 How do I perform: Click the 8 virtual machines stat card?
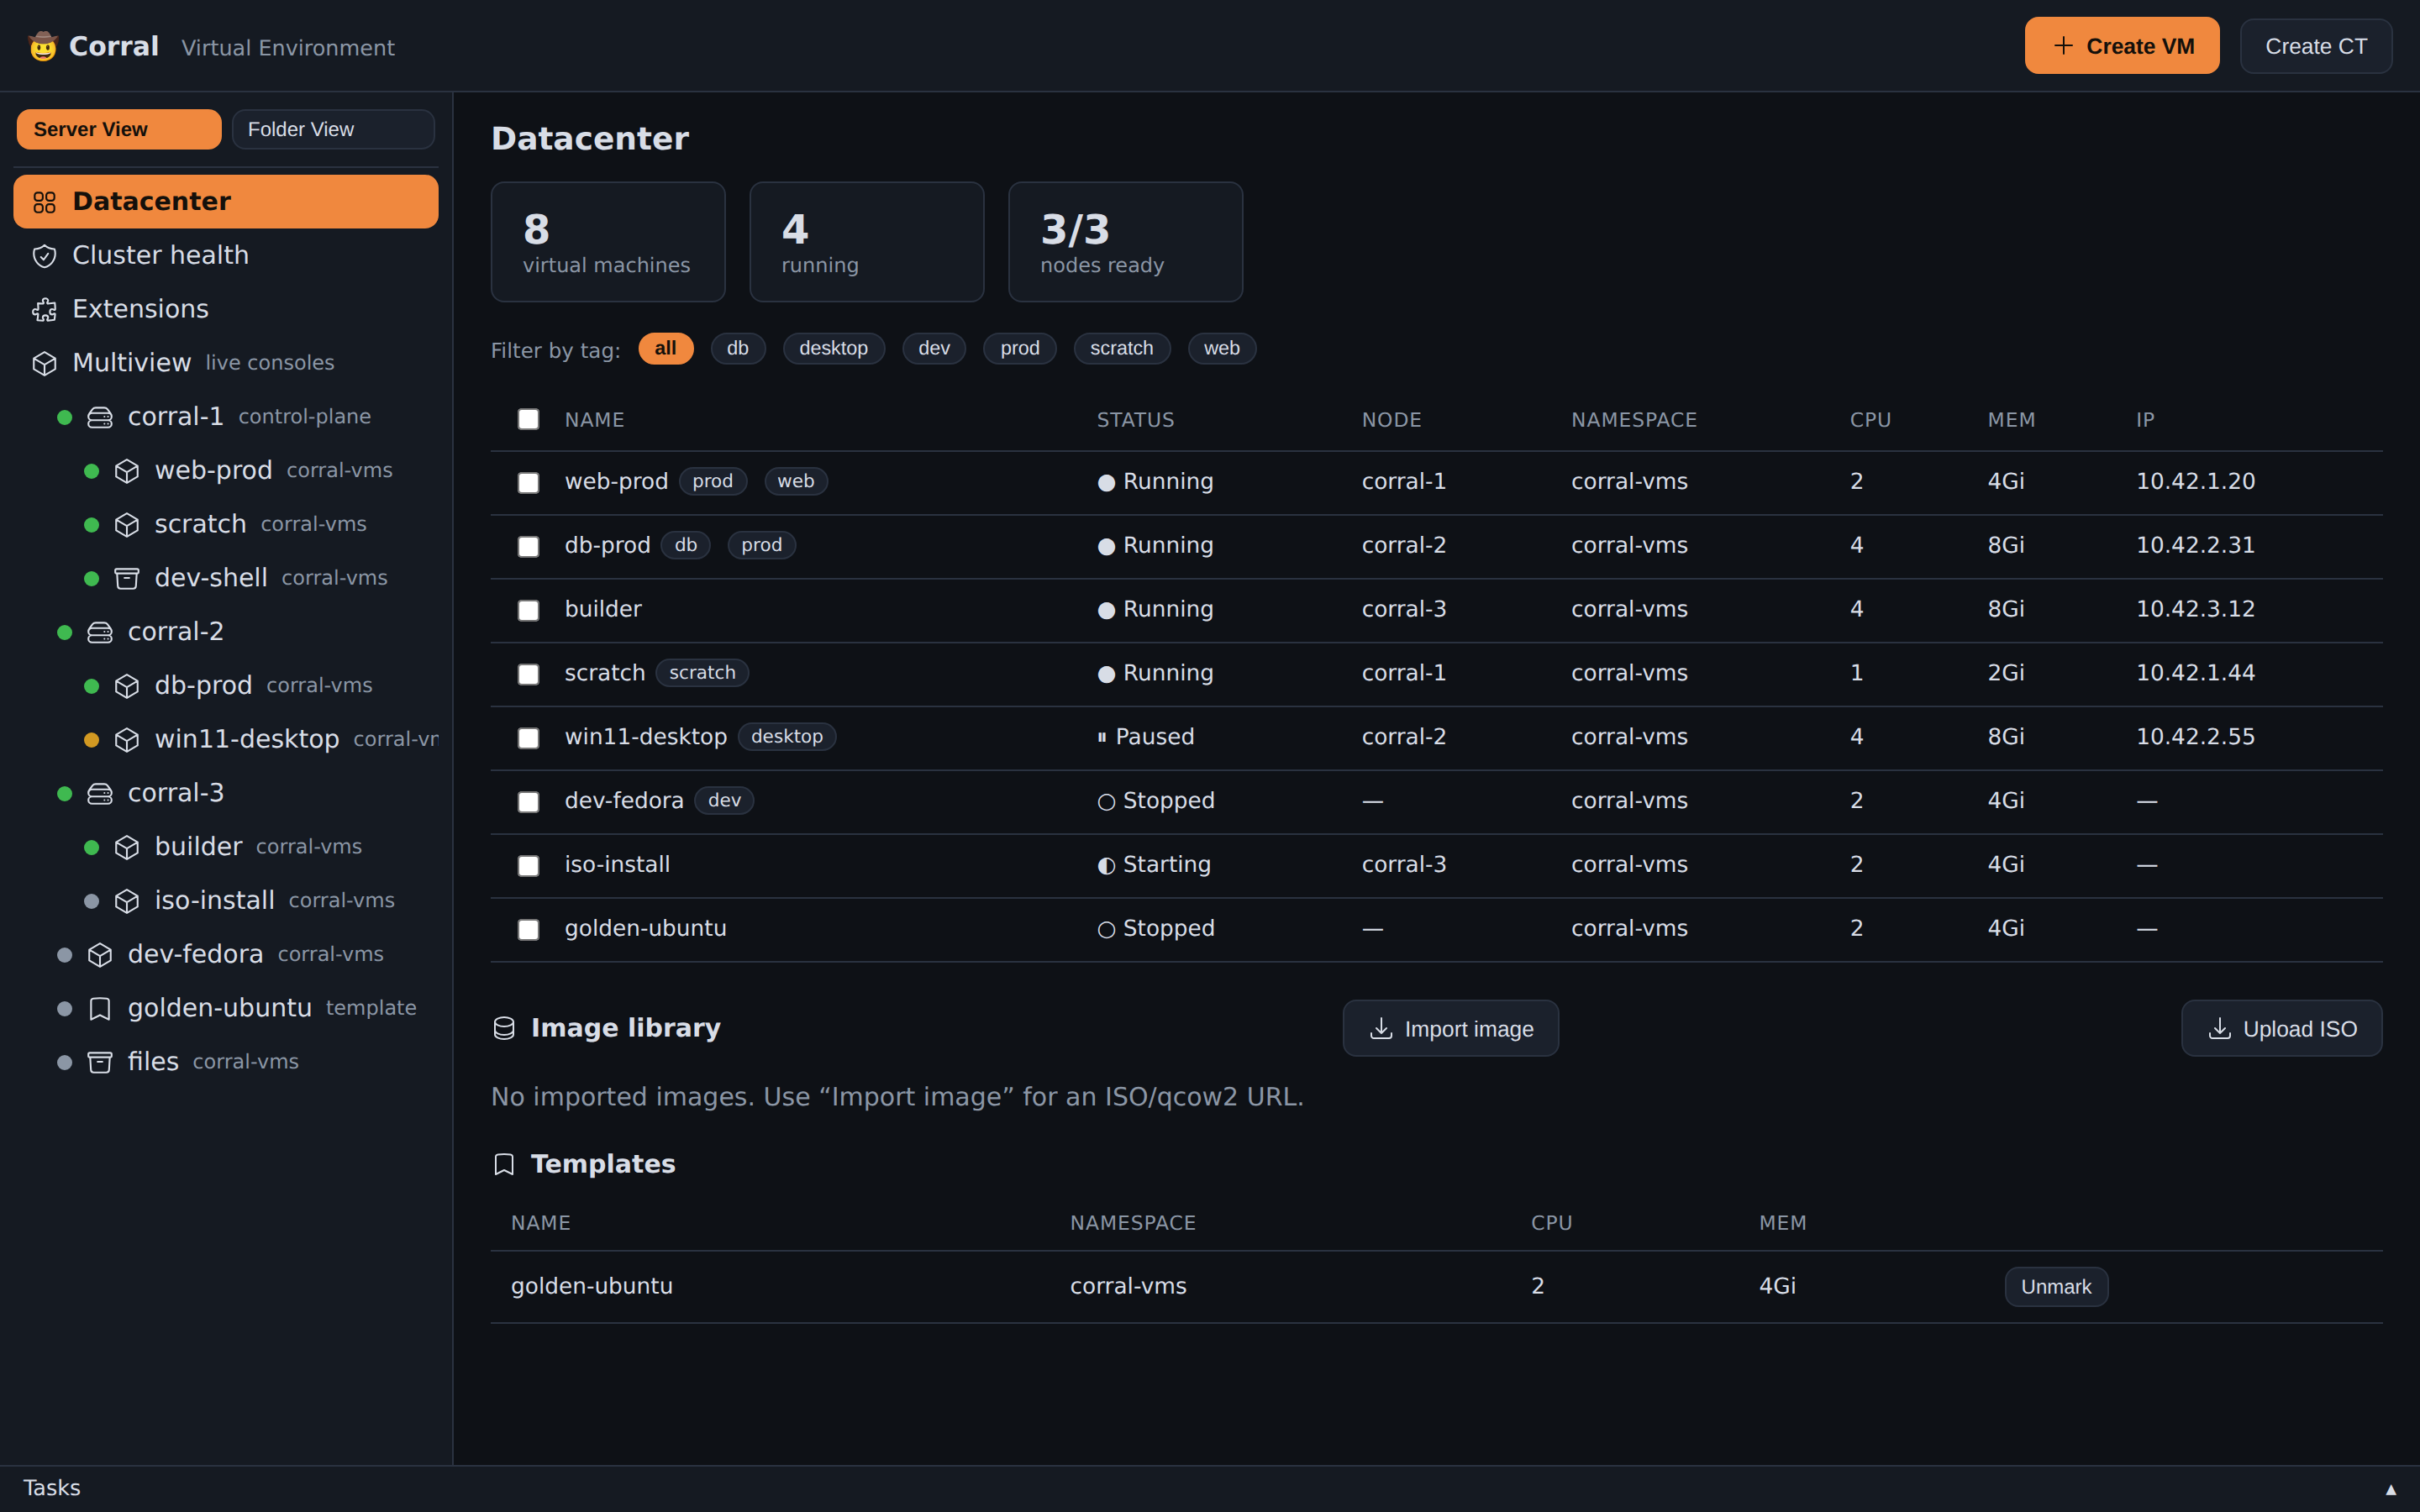(608, 242)
